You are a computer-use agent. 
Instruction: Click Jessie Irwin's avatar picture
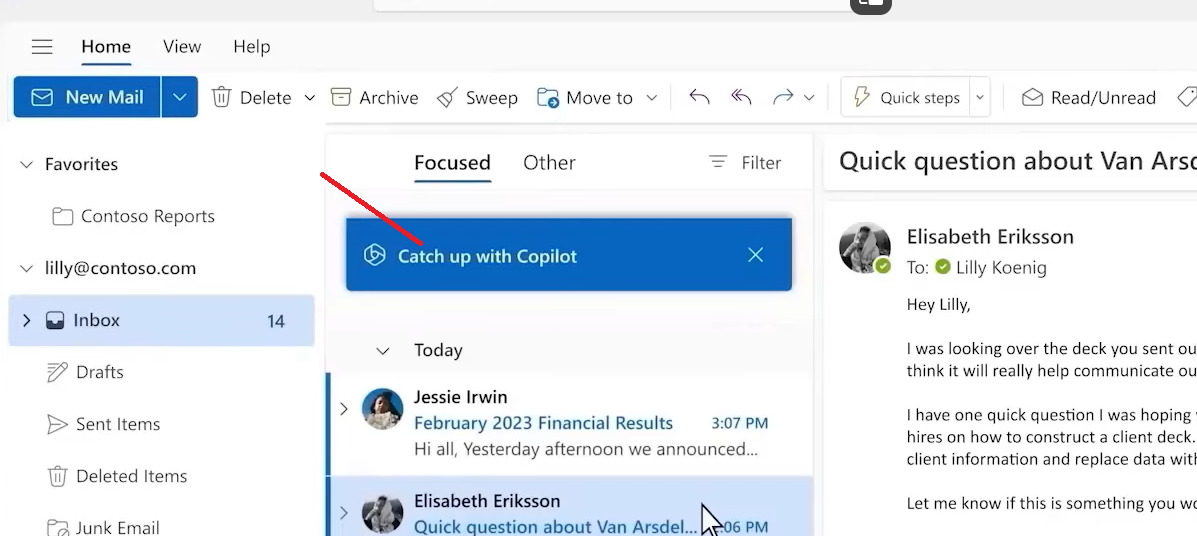(x=382, y=408)
